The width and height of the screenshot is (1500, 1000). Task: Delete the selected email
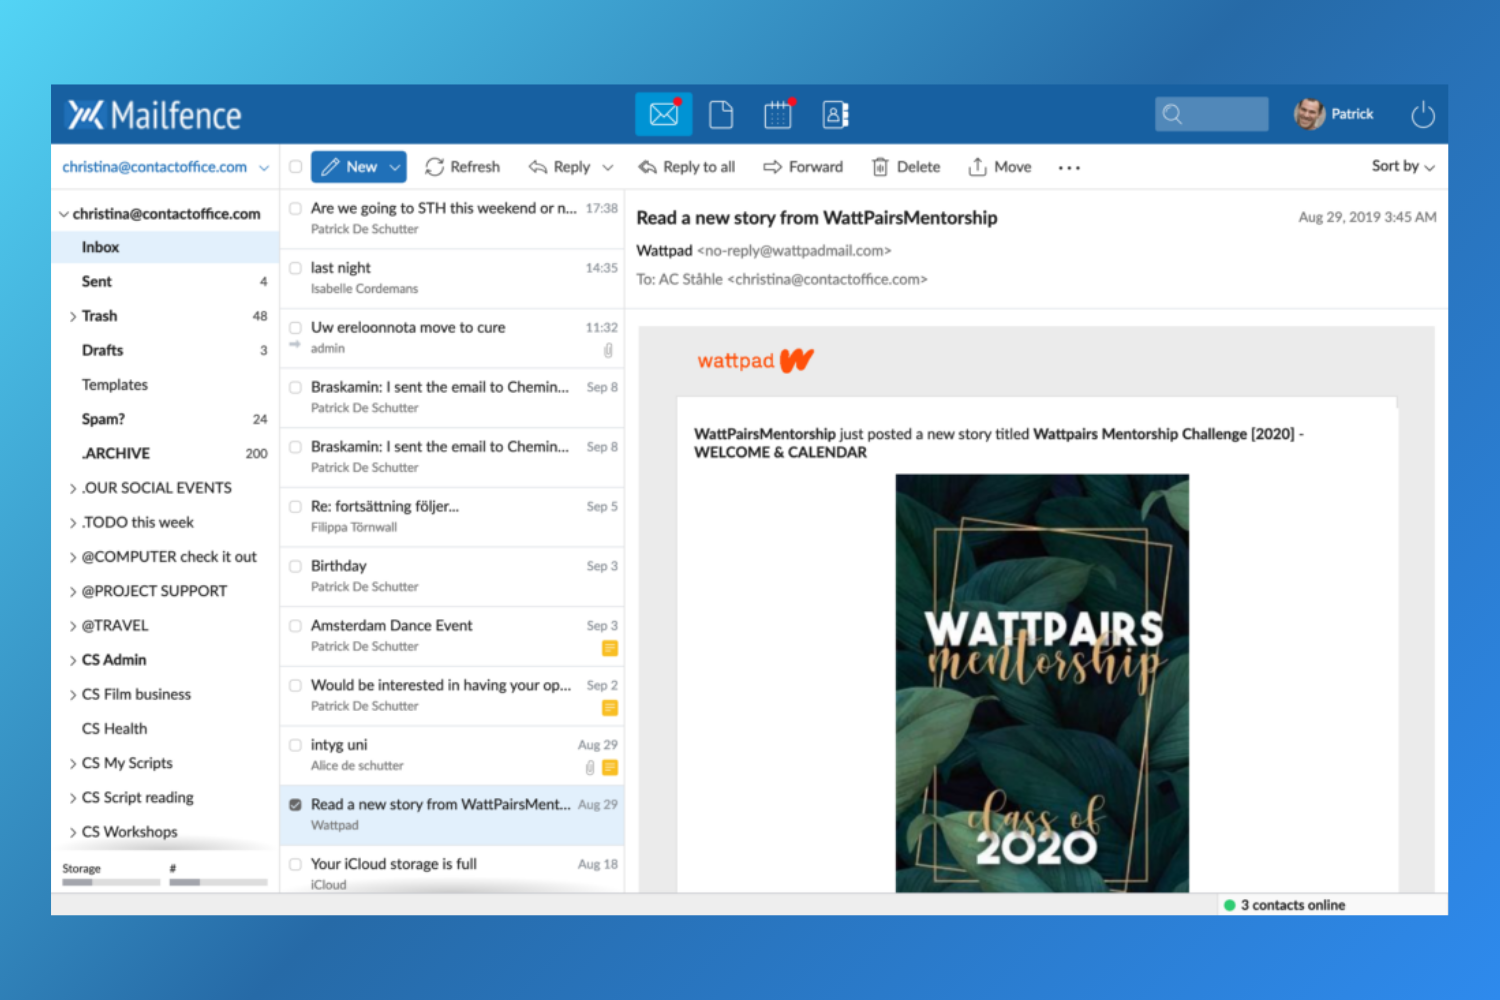906,167
